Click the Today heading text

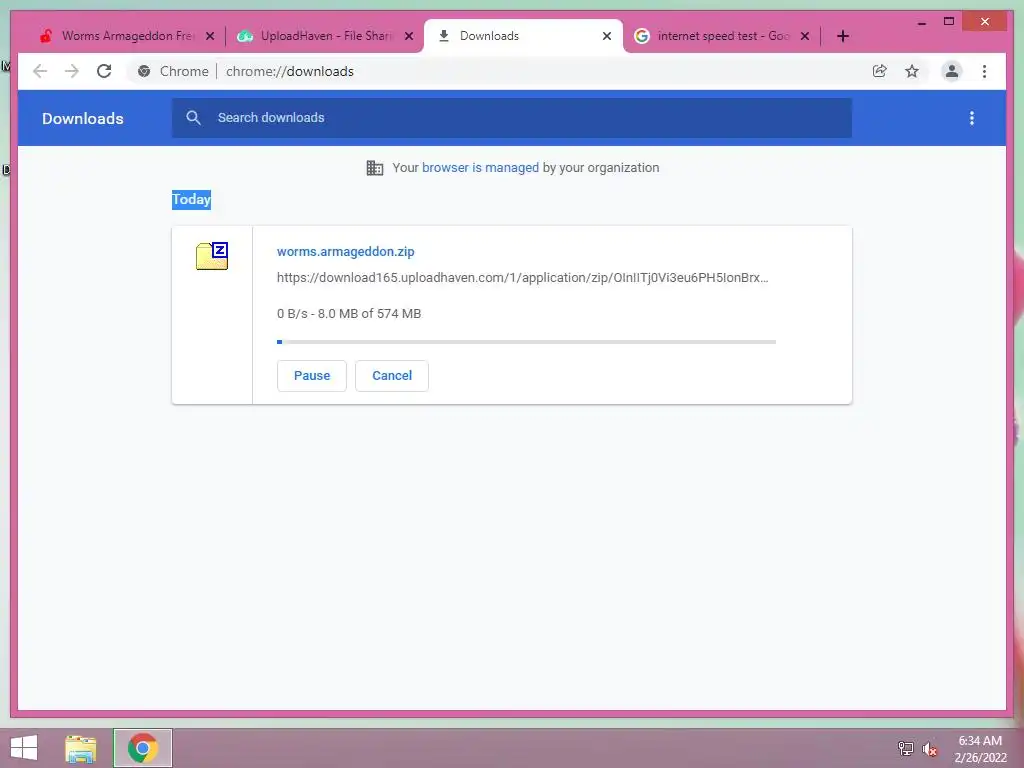(x=191, y=199)
